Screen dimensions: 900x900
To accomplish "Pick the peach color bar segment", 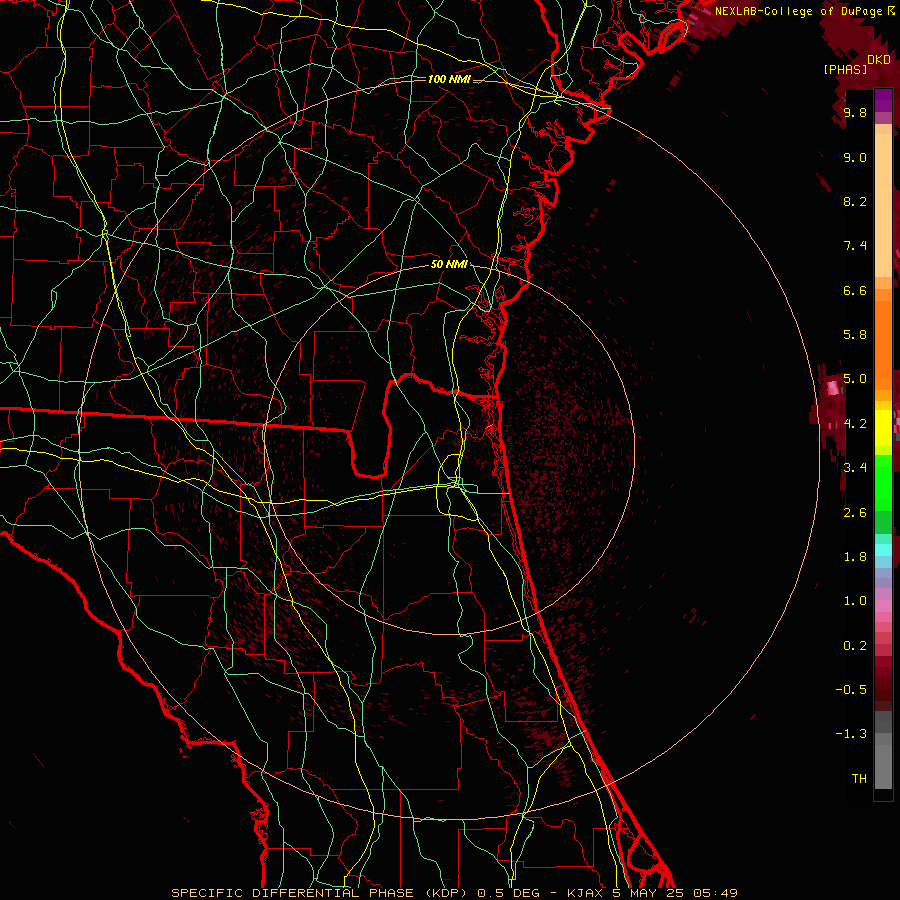I will 883,207.
